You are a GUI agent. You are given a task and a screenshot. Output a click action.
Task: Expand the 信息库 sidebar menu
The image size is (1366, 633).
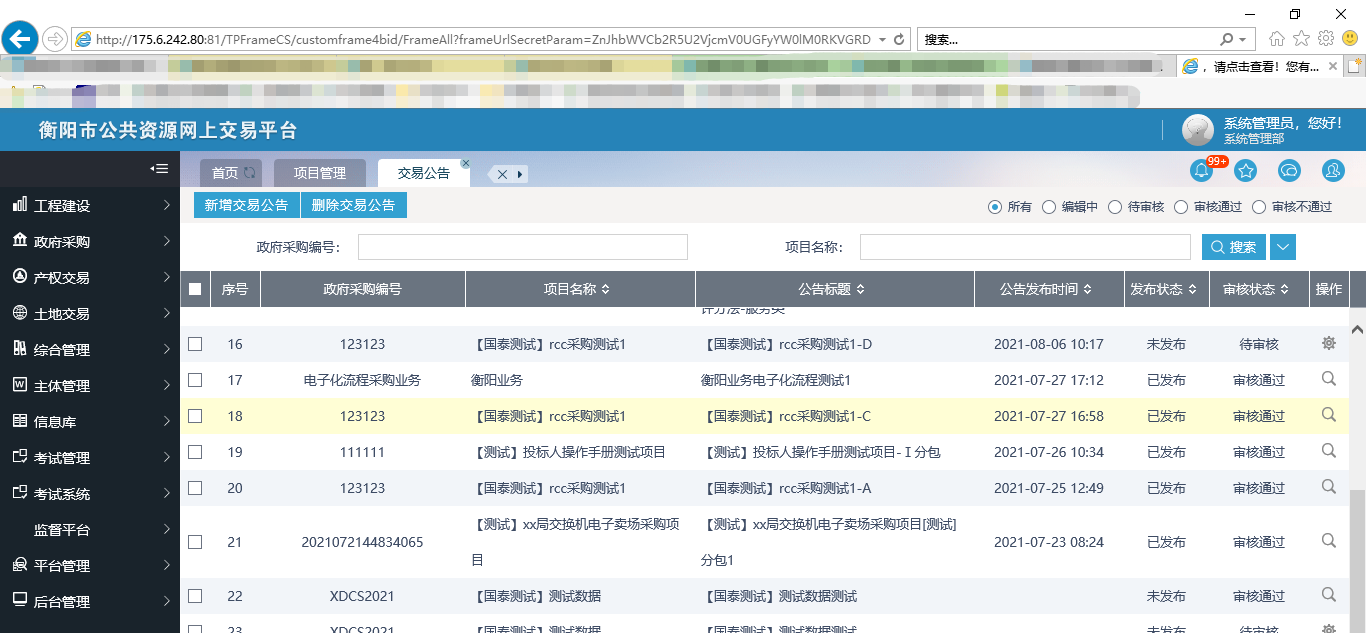[90, 422]
